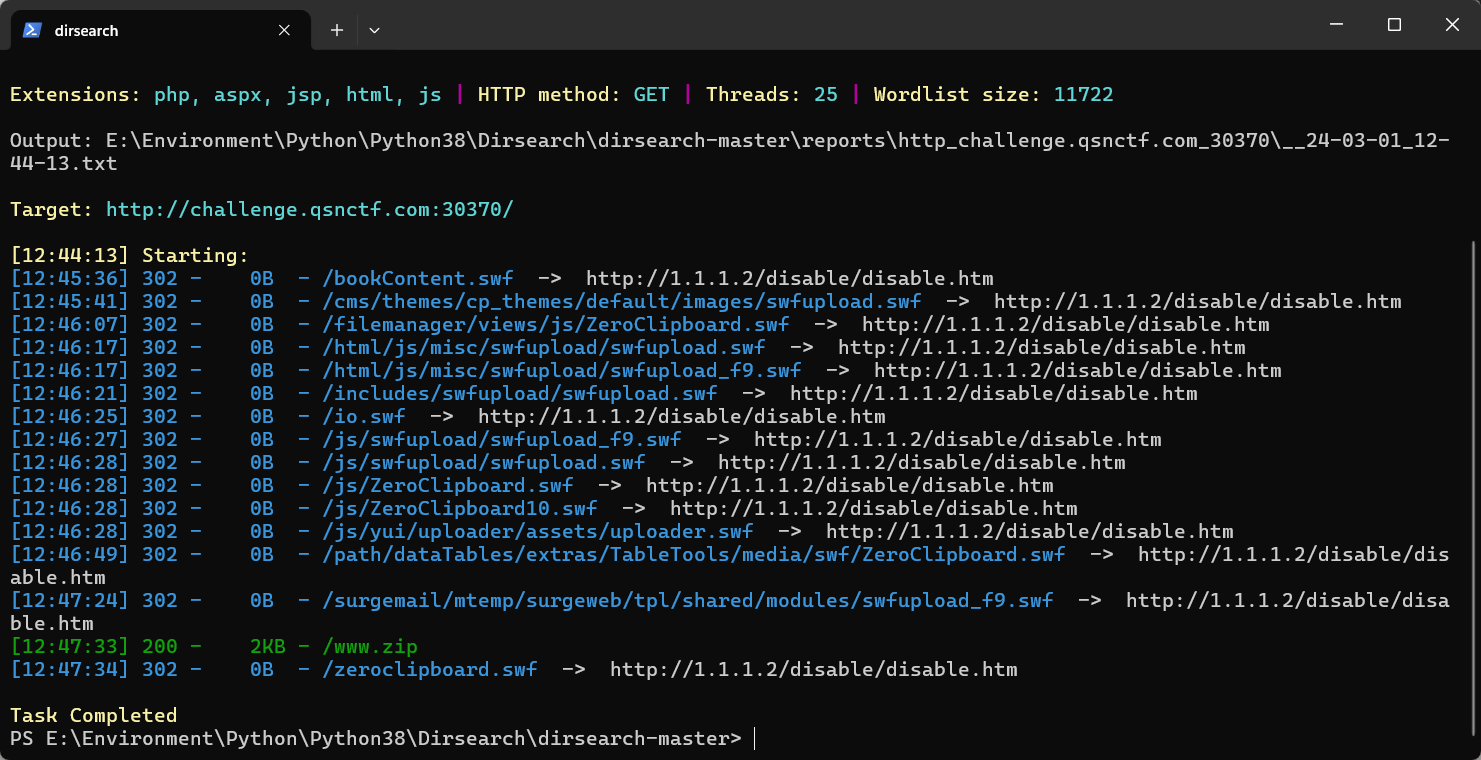Click the Output report file path
The image size is (1481, 760).
[730, 151]
